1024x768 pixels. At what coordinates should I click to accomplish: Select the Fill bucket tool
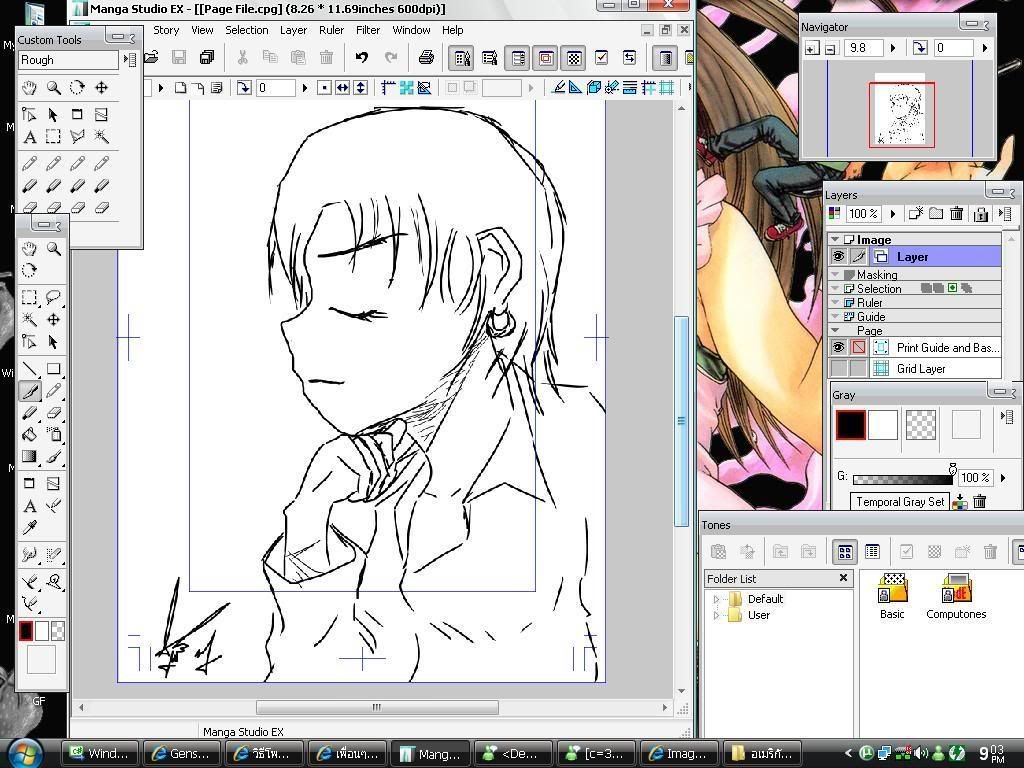pos(30,434)
